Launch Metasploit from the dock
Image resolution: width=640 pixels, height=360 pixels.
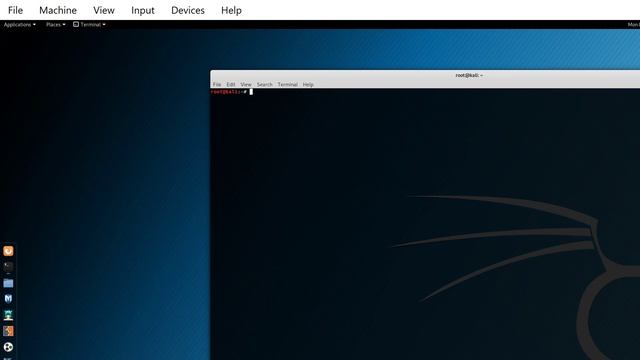click(x=8, y=299)
